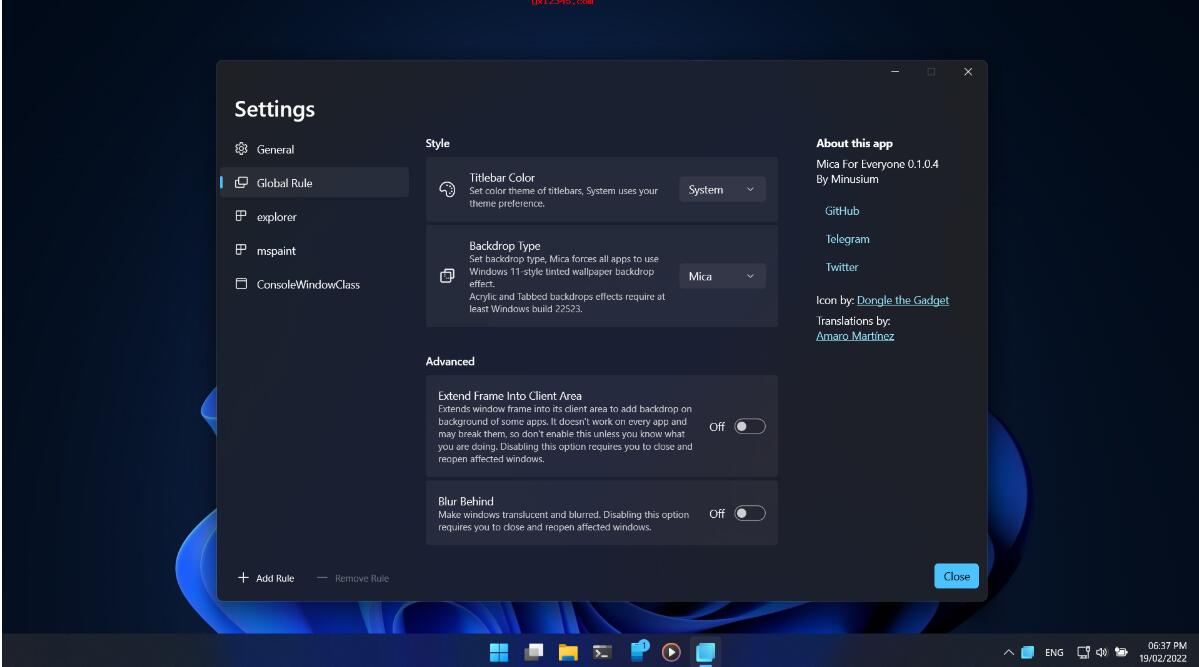Screen dimensions: 1199x667
Task: Open the taskbar app with notification badge
Action: (638, 651)
